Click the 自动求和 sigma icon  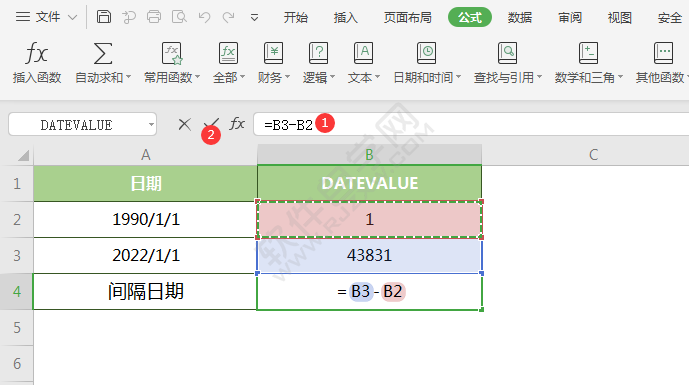tap(103, 53)
